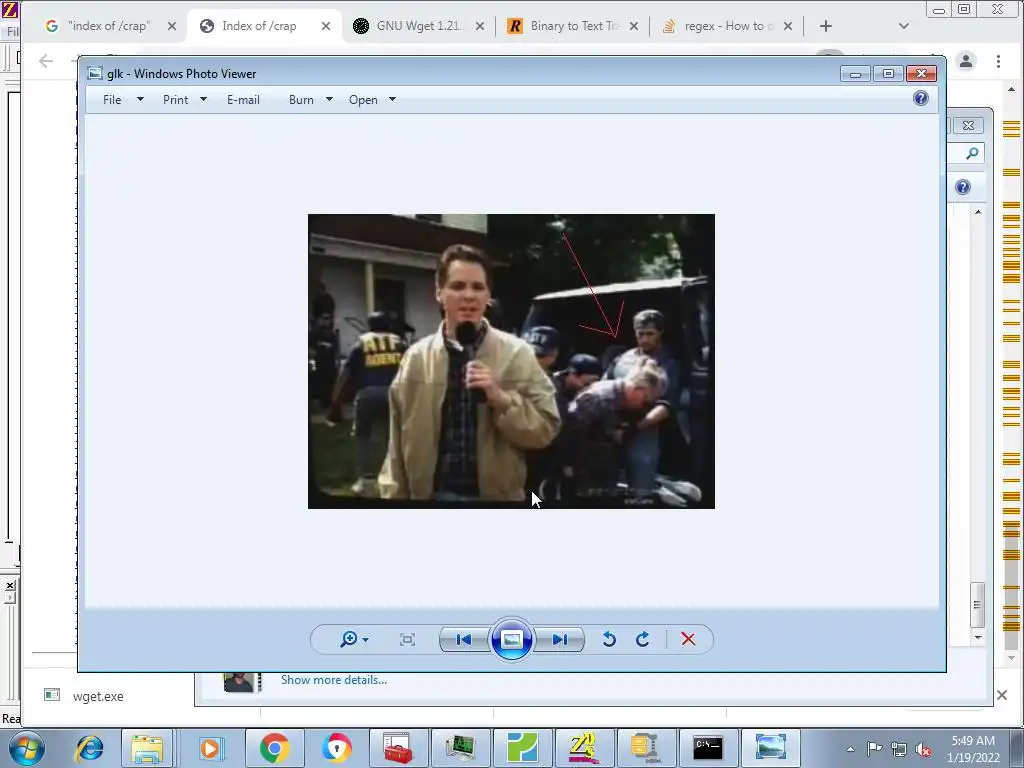
Task: Open the yellow Z taskbar application
Action: pyautogui.click(x=583, y=748)
